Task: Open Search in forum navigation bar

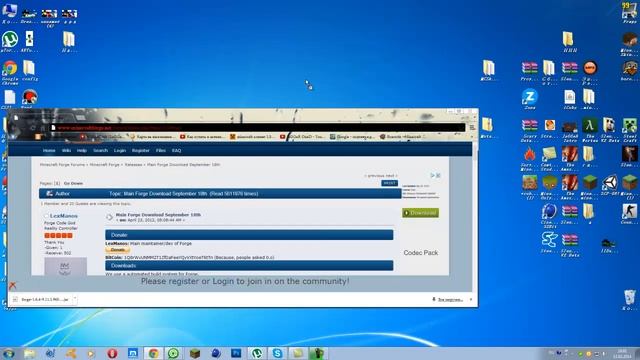Action: coord(100,151)
